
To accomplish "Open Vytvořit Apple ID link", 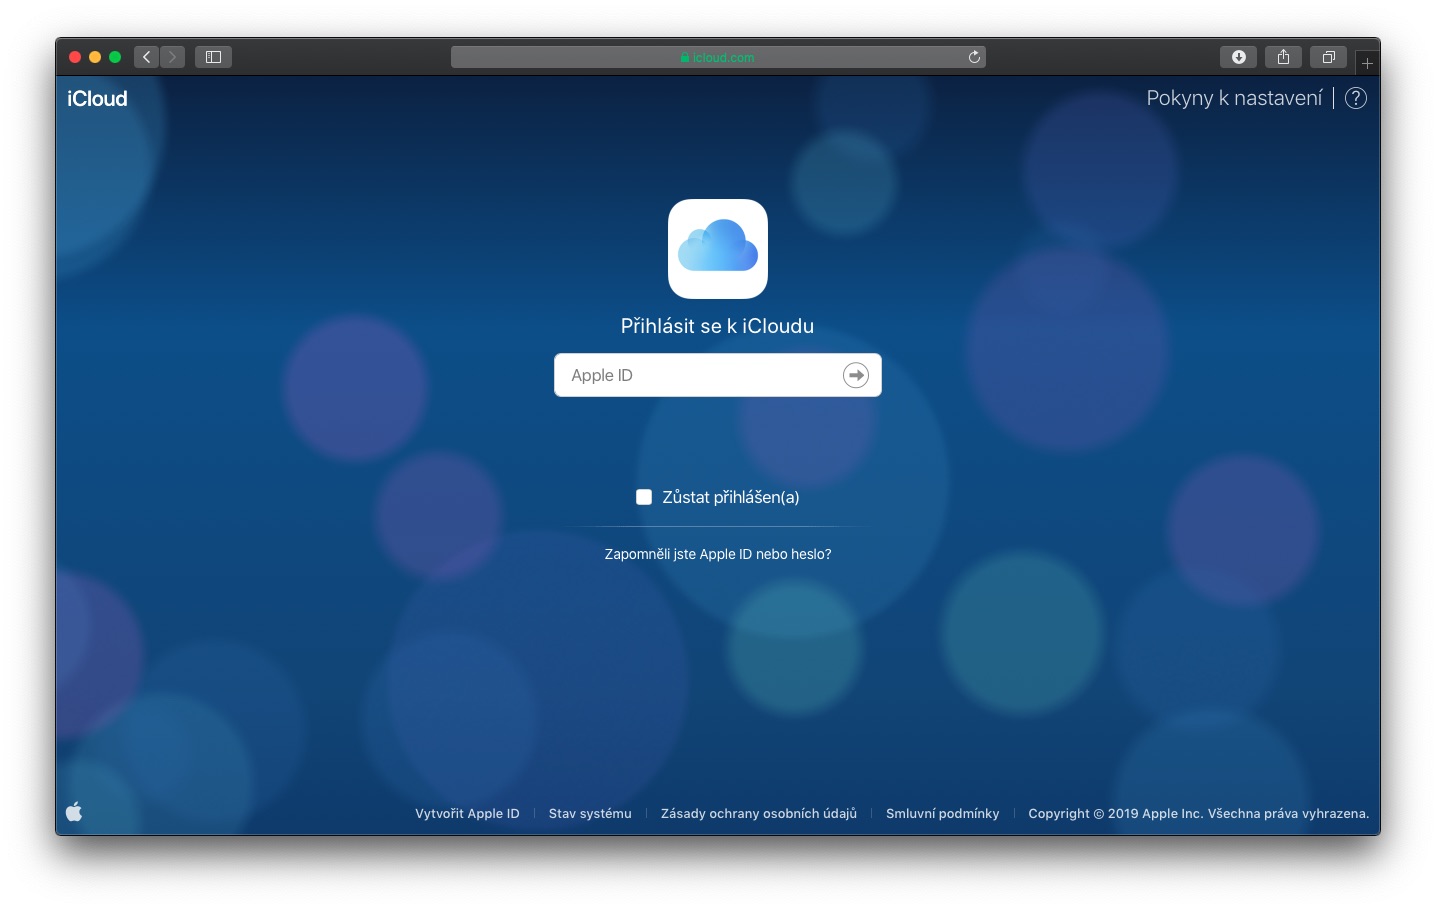I will coord(467,814).
